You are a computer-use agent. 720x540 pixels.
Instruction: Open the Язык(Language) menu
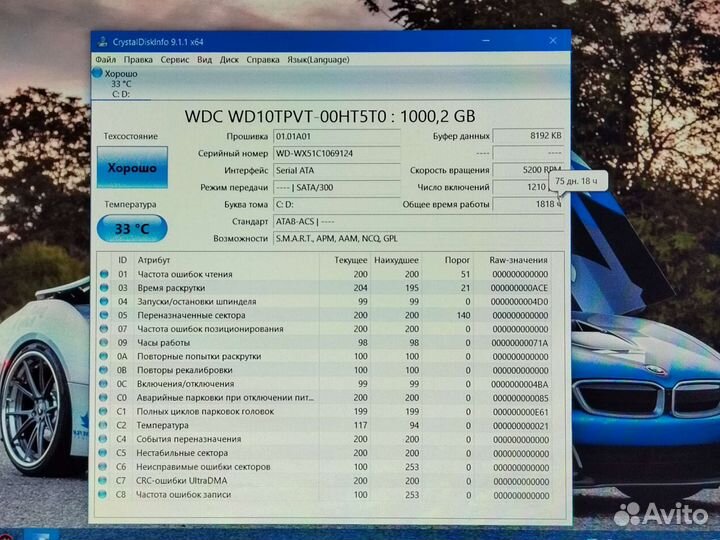[x=318, y=60]
